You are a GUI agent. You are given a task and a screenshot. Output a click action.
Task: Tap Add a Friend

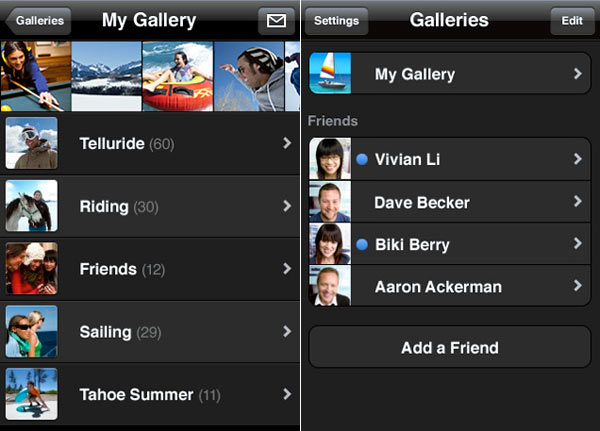click(449, 348)
